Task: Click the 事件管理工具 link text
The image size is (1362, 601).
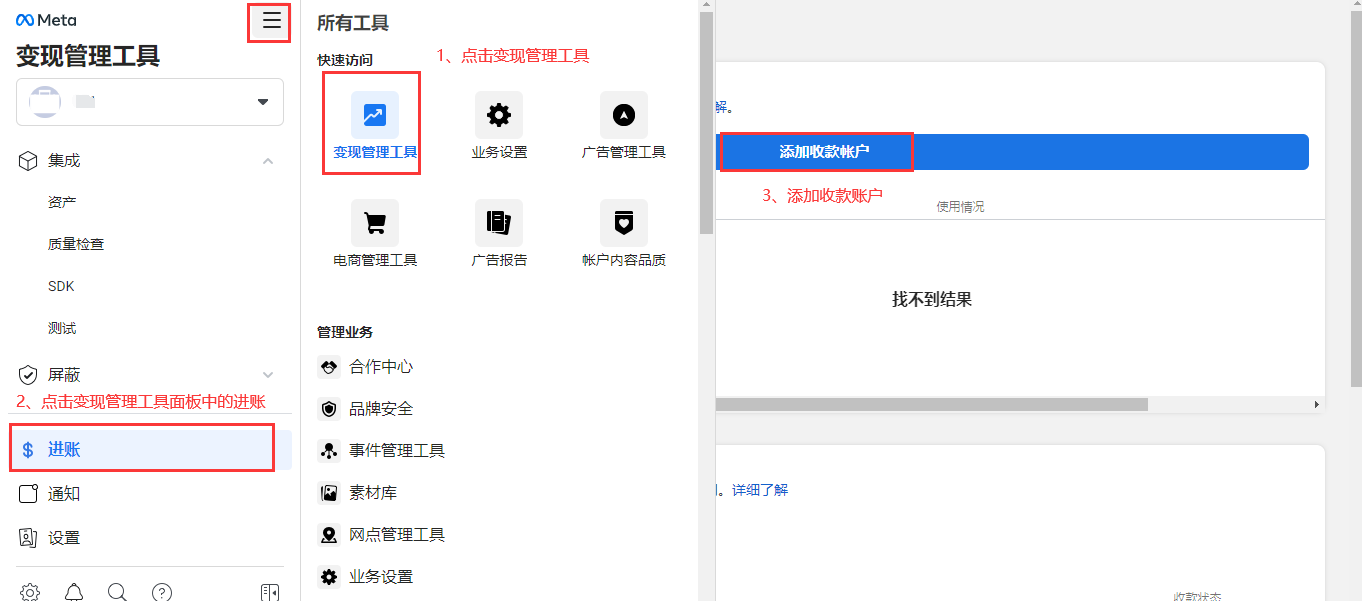Action: point(397,451)
